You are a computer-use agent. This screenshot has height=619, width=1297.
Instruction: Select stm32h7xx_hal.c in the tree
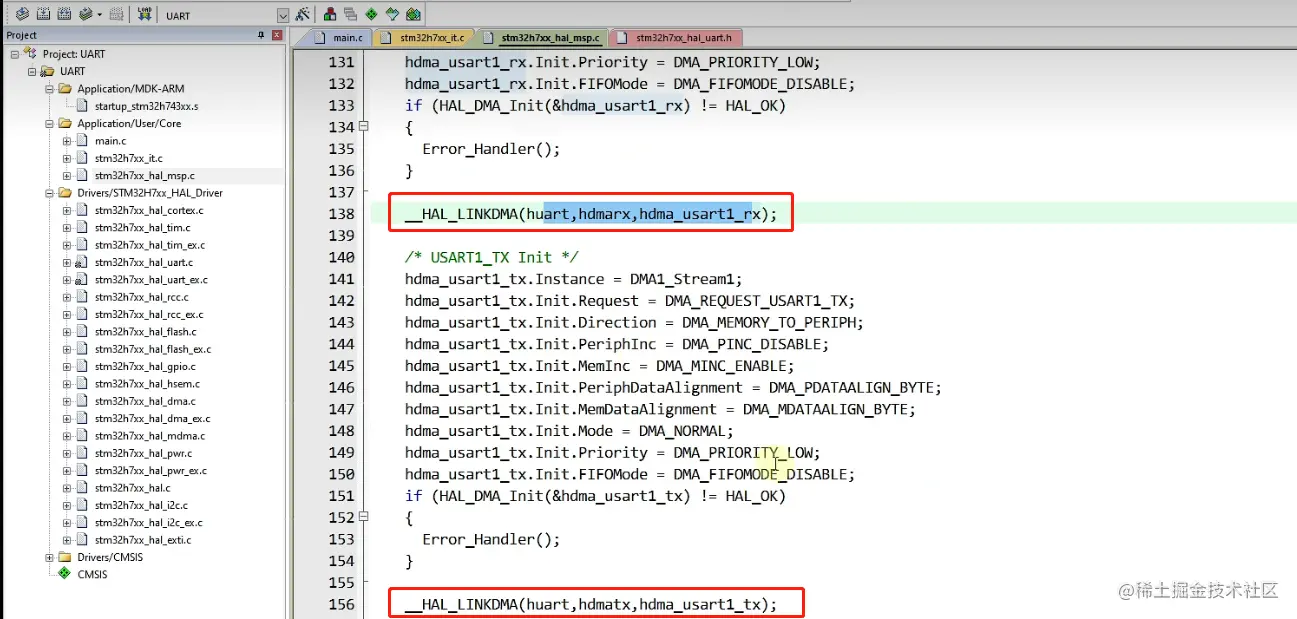coord(133,488)
